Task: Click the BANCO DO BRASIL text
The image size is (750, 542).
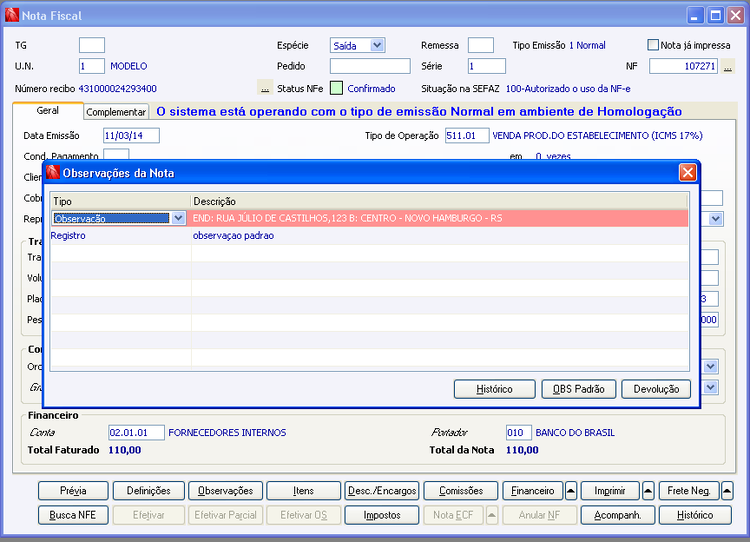Action: pos(575,432)
